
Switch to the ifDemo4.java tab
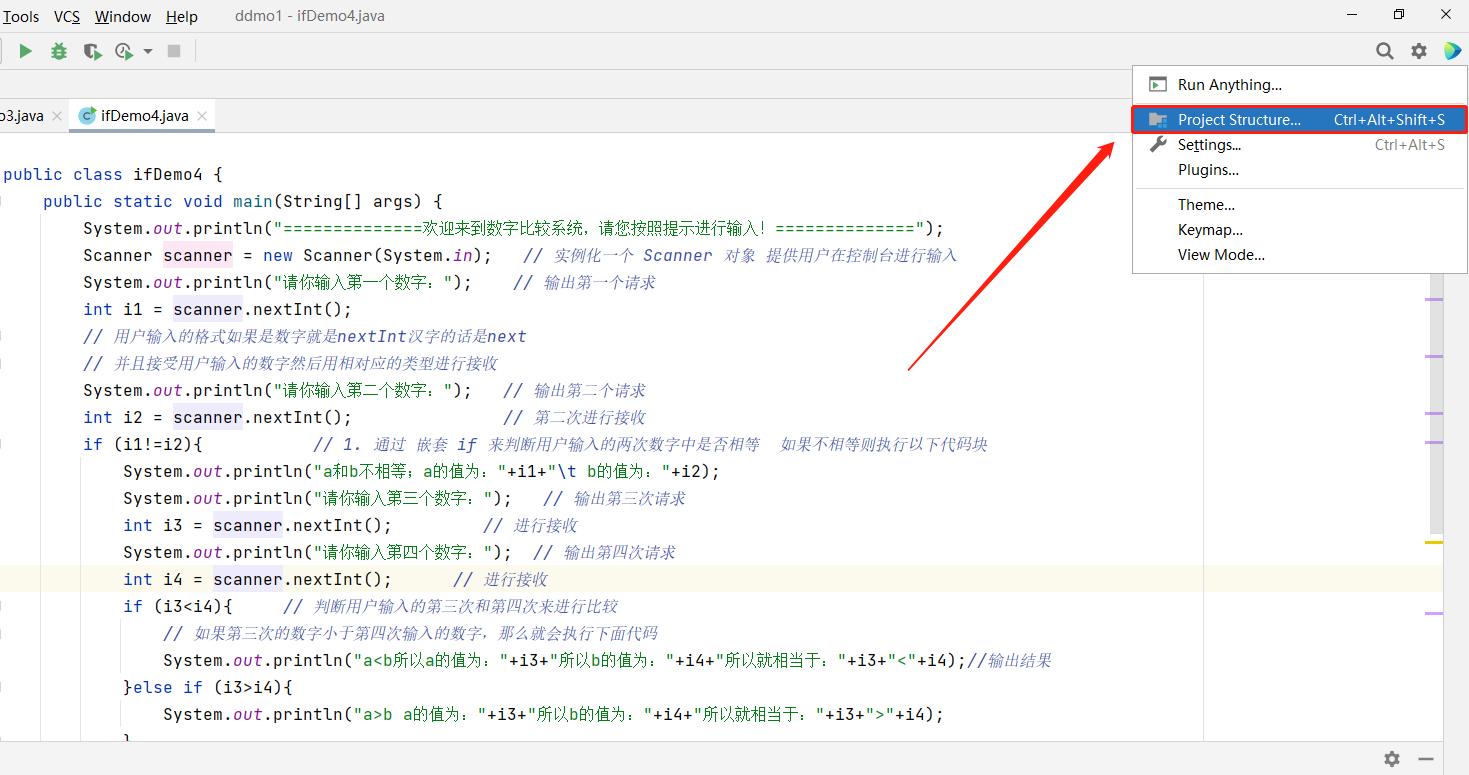[144, 116]
